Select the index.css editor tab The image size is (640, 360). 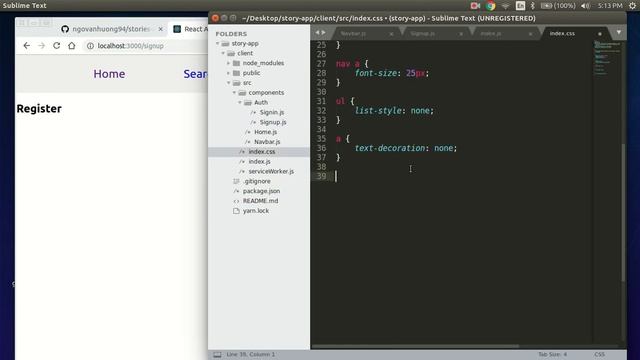562,33
